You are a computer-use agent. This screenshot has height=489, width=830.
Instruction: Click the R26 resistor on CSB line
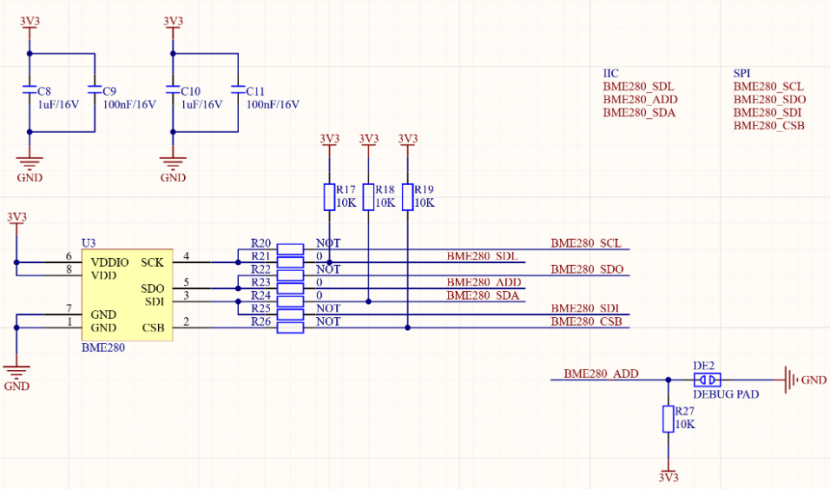click(x=290, y=326)
